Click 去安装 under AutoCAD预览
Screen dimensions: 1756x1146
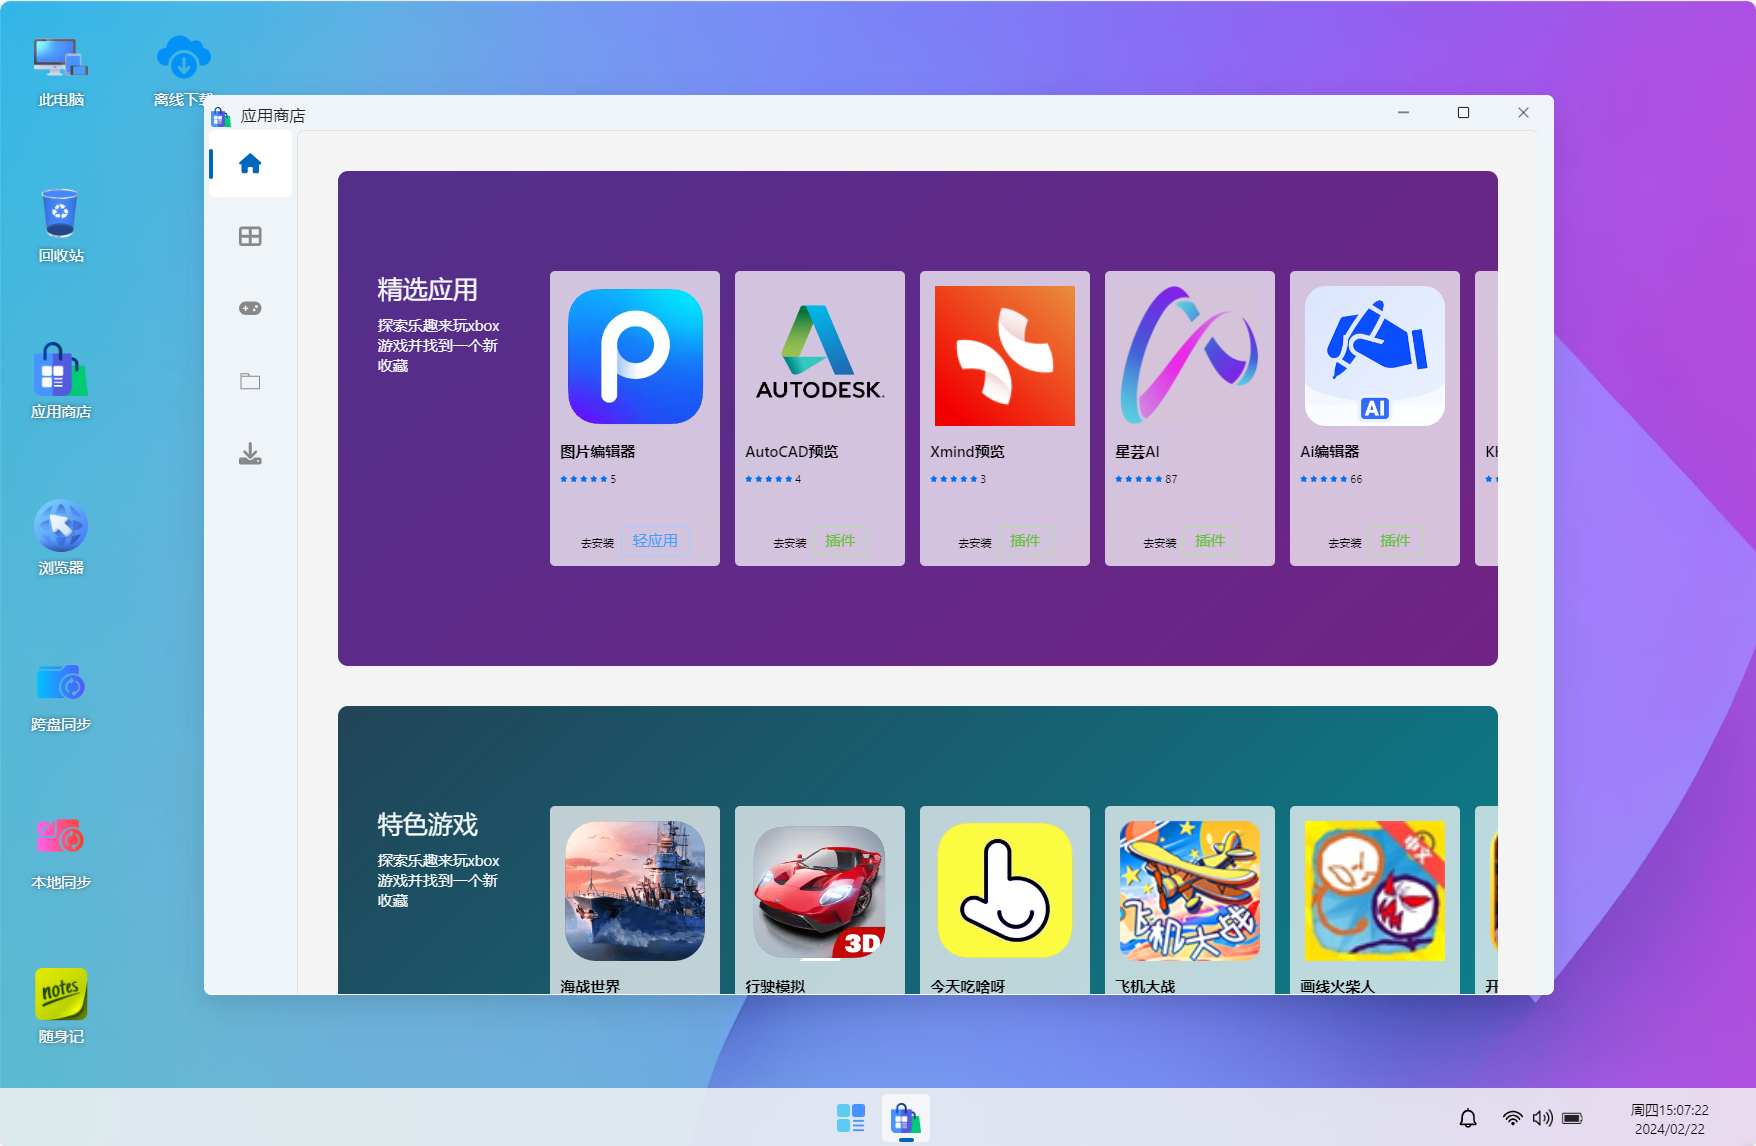pos(789,543)
